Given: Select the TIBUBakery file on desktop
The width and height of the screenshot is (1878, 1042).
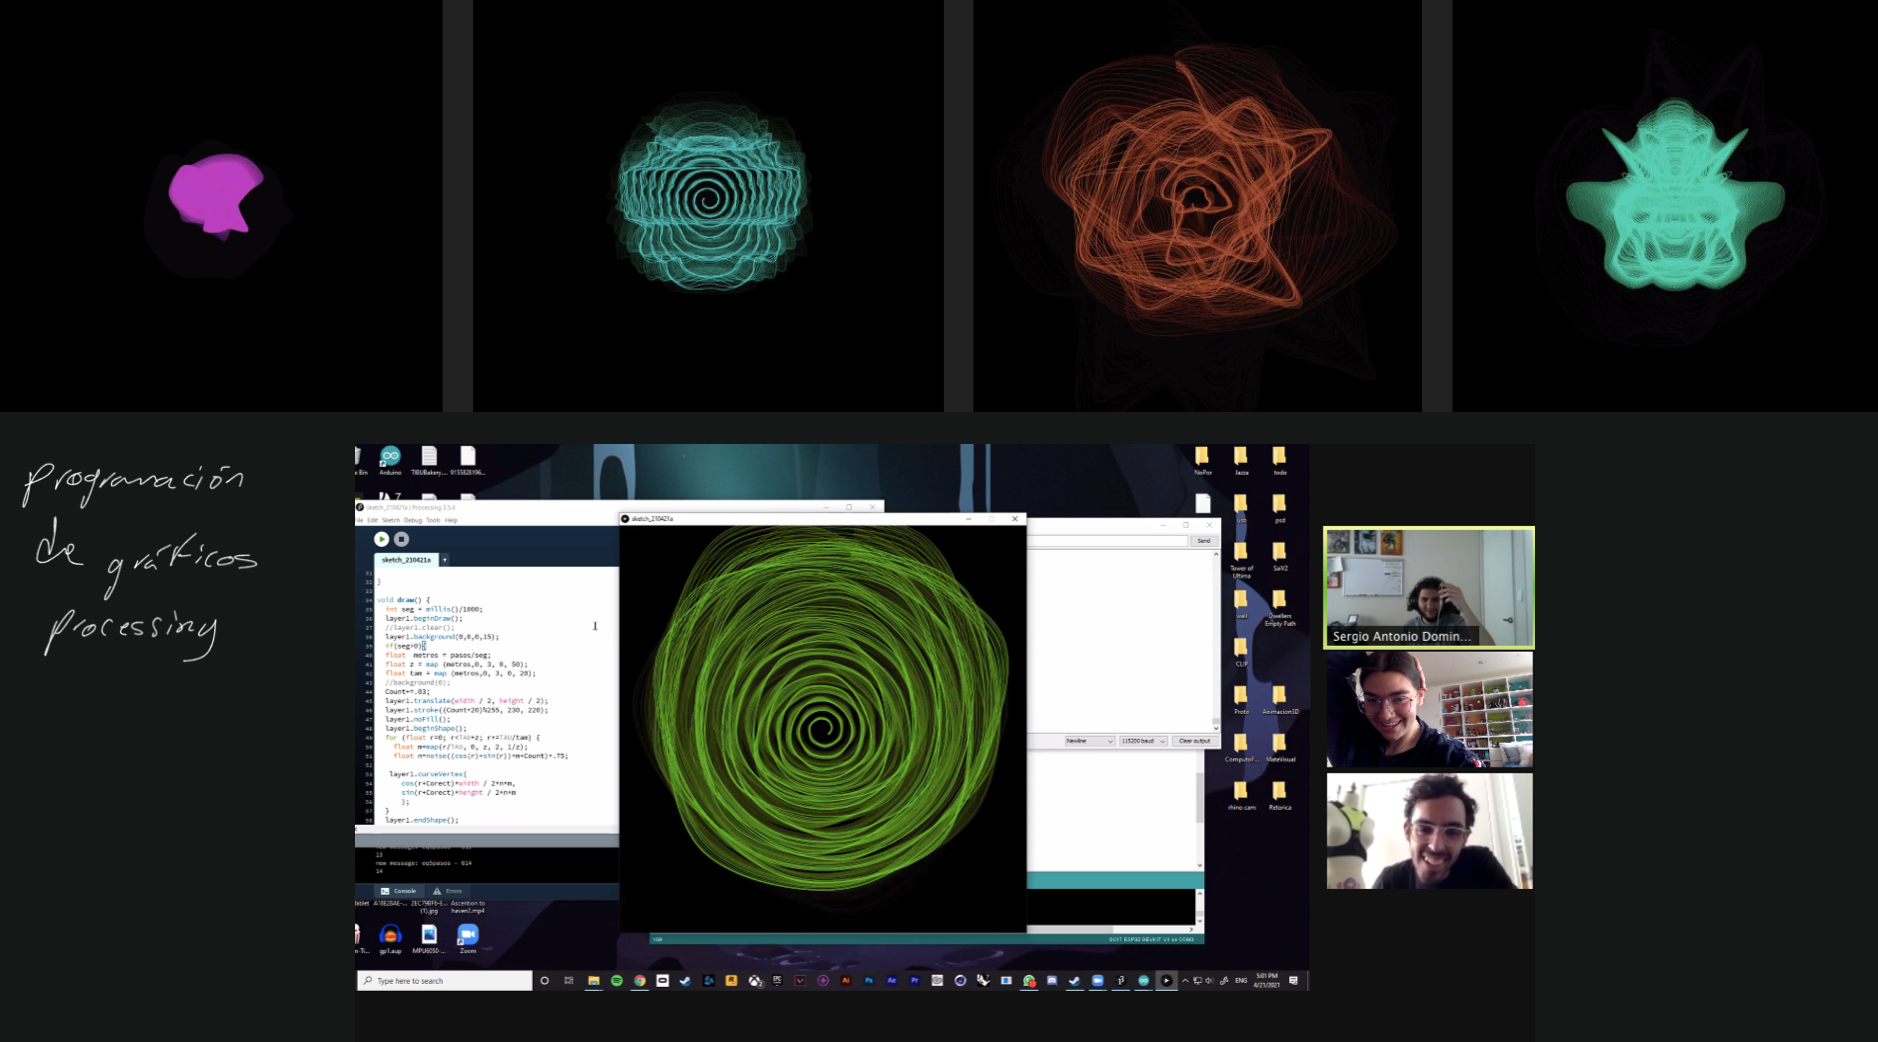Looking at the screenshot, I should click(429, 461).
